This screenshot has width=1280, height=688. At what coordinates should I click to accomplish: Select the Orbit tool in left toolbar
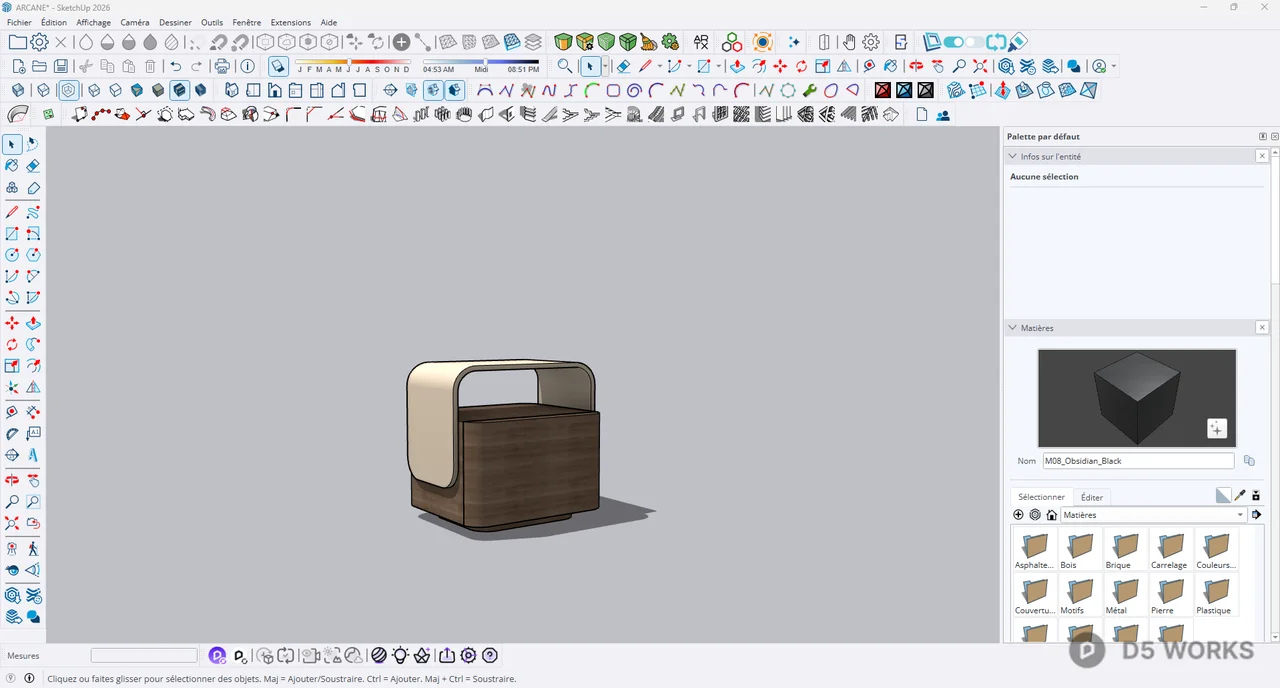pyautogui.click(x=12, y=481)
